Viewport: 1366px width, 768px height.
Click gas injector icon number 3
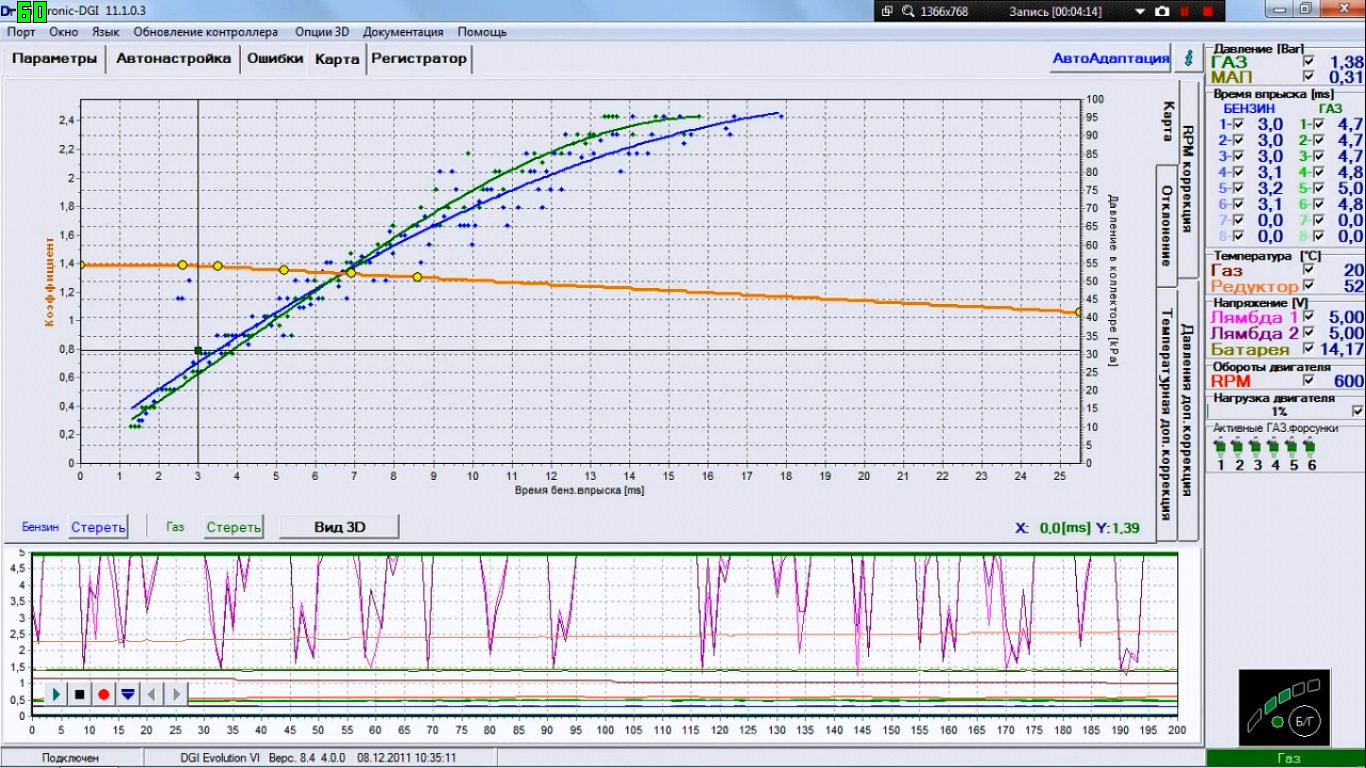coord(1256,448)
